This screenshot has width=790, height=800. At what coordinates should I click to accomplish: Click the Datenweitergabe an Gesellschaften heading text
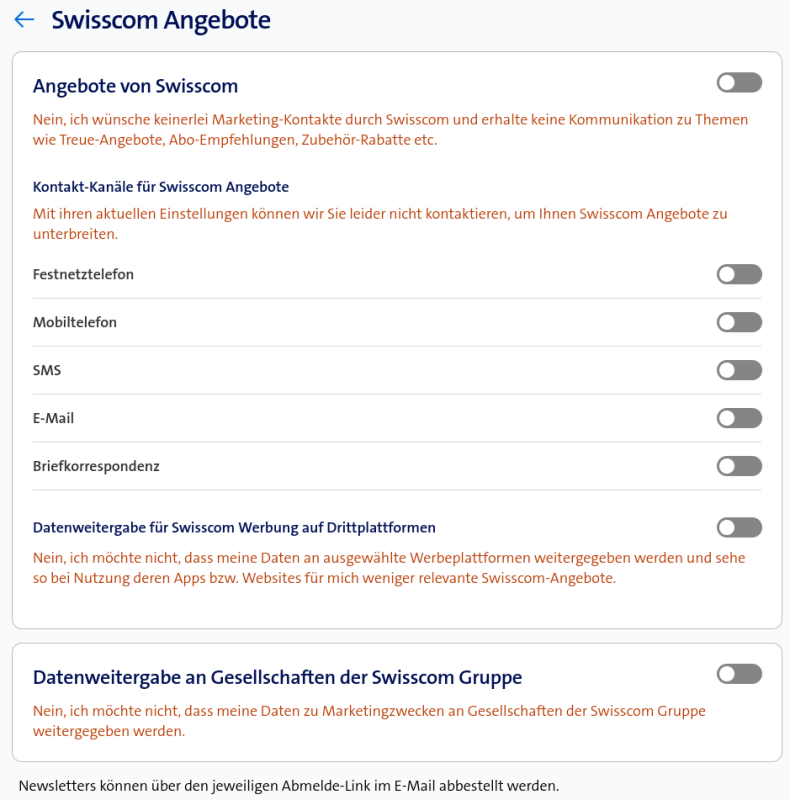pyautogui.click(x=277, y=677)
